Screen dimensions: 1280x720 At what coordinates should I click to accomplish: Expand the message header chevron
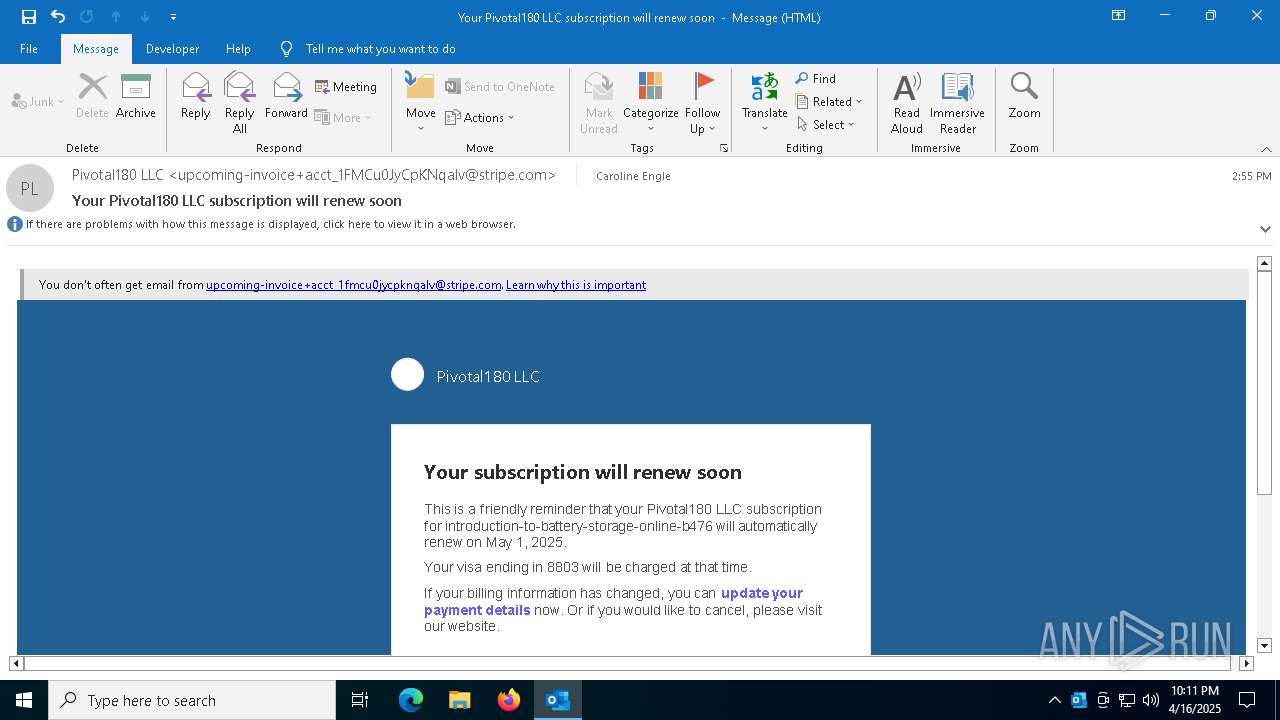tap(1265, 229)
